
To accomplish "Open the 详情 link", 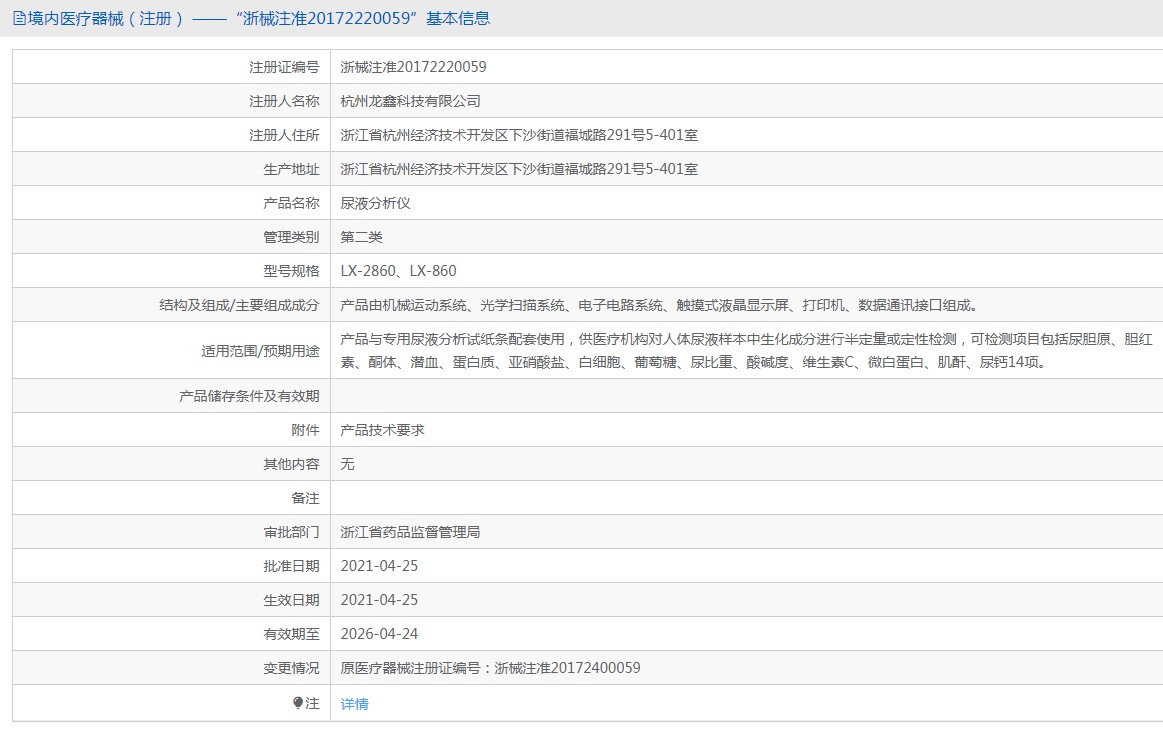I will [x=354, y=704].
